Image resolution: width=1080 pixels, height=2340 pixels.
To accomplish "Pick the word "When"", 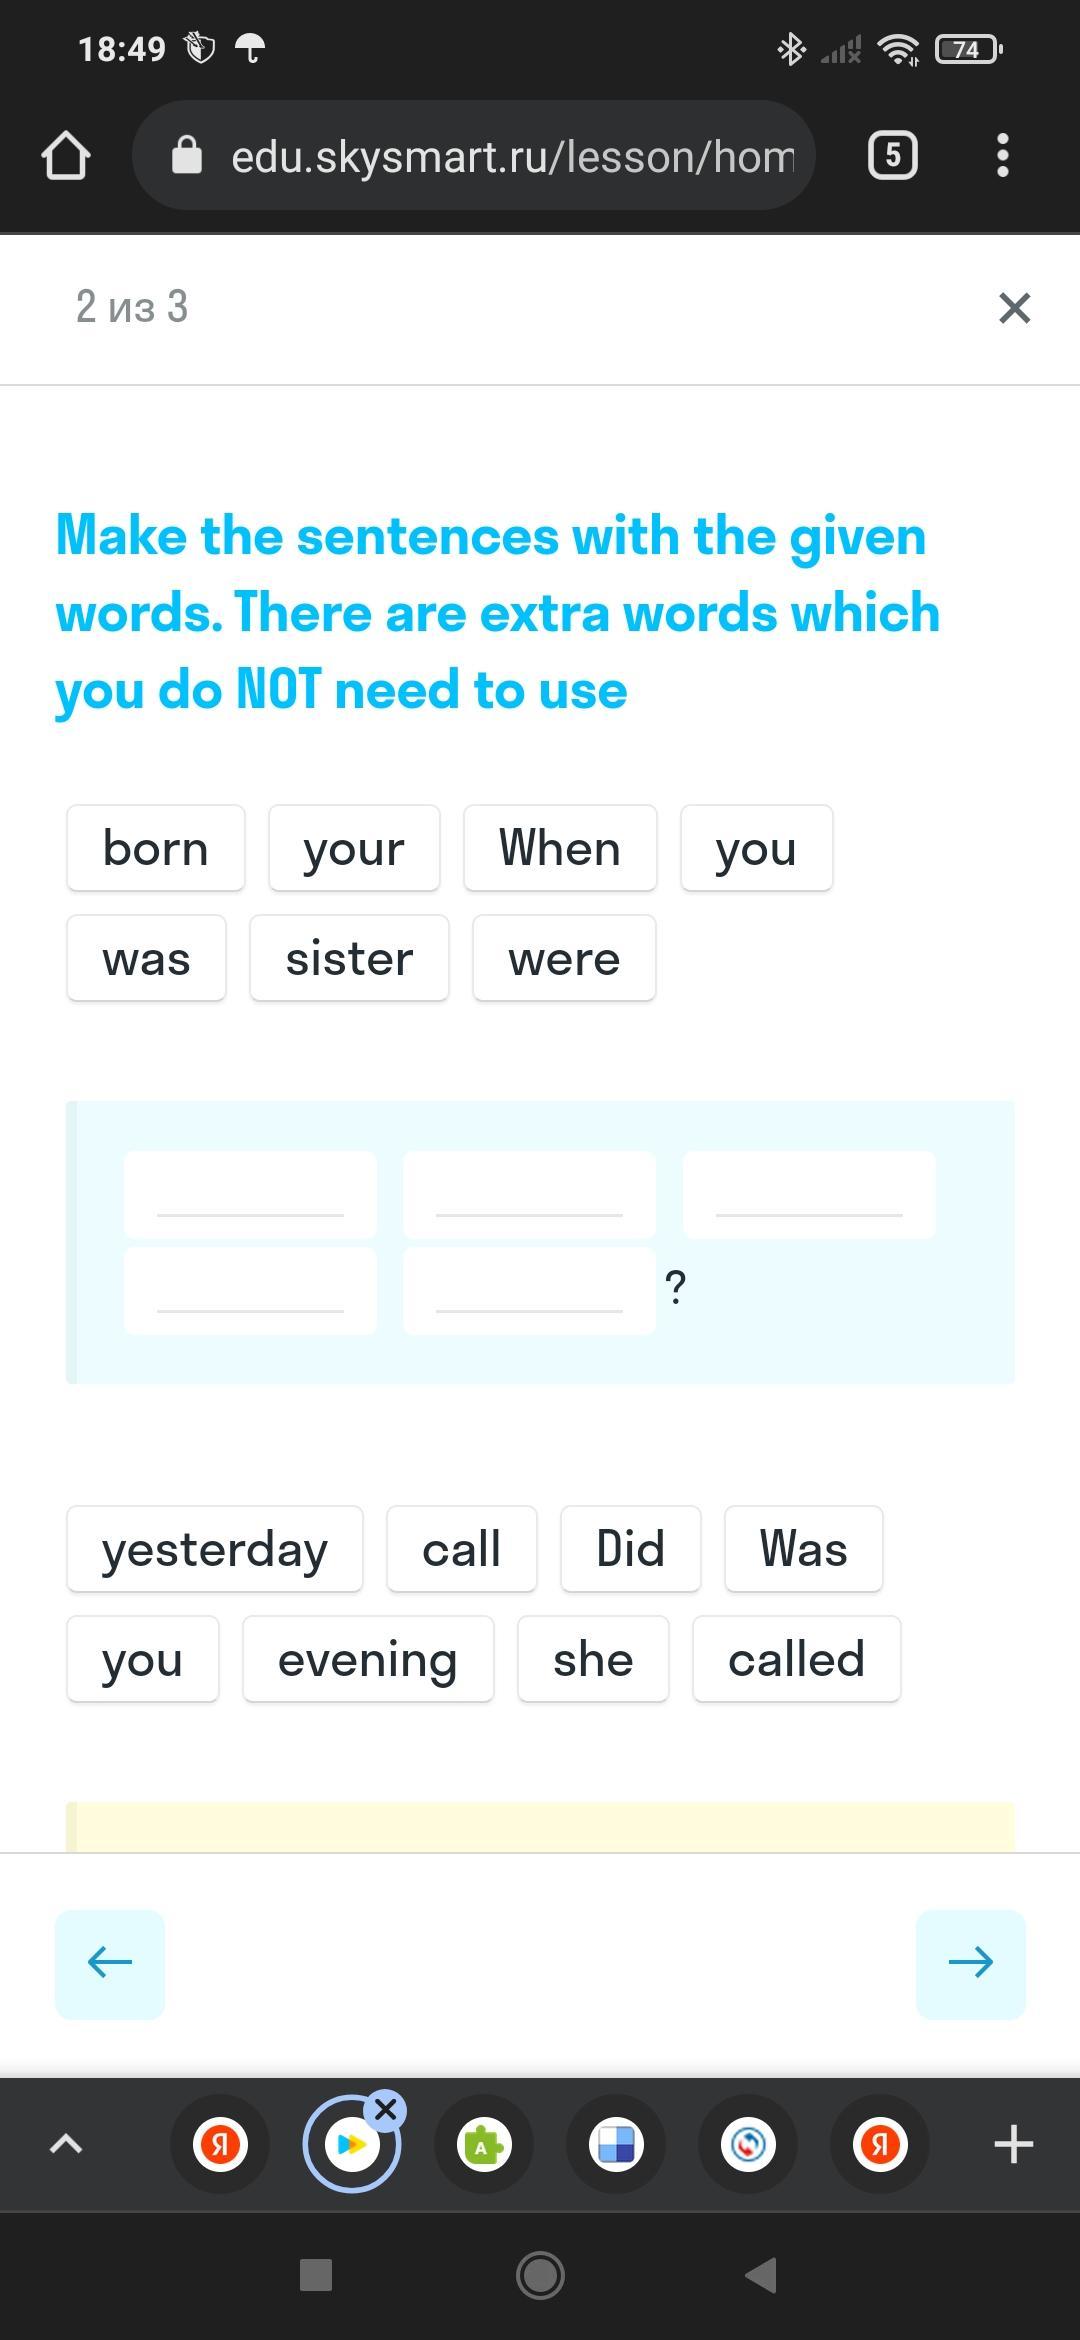I will 560,848.
